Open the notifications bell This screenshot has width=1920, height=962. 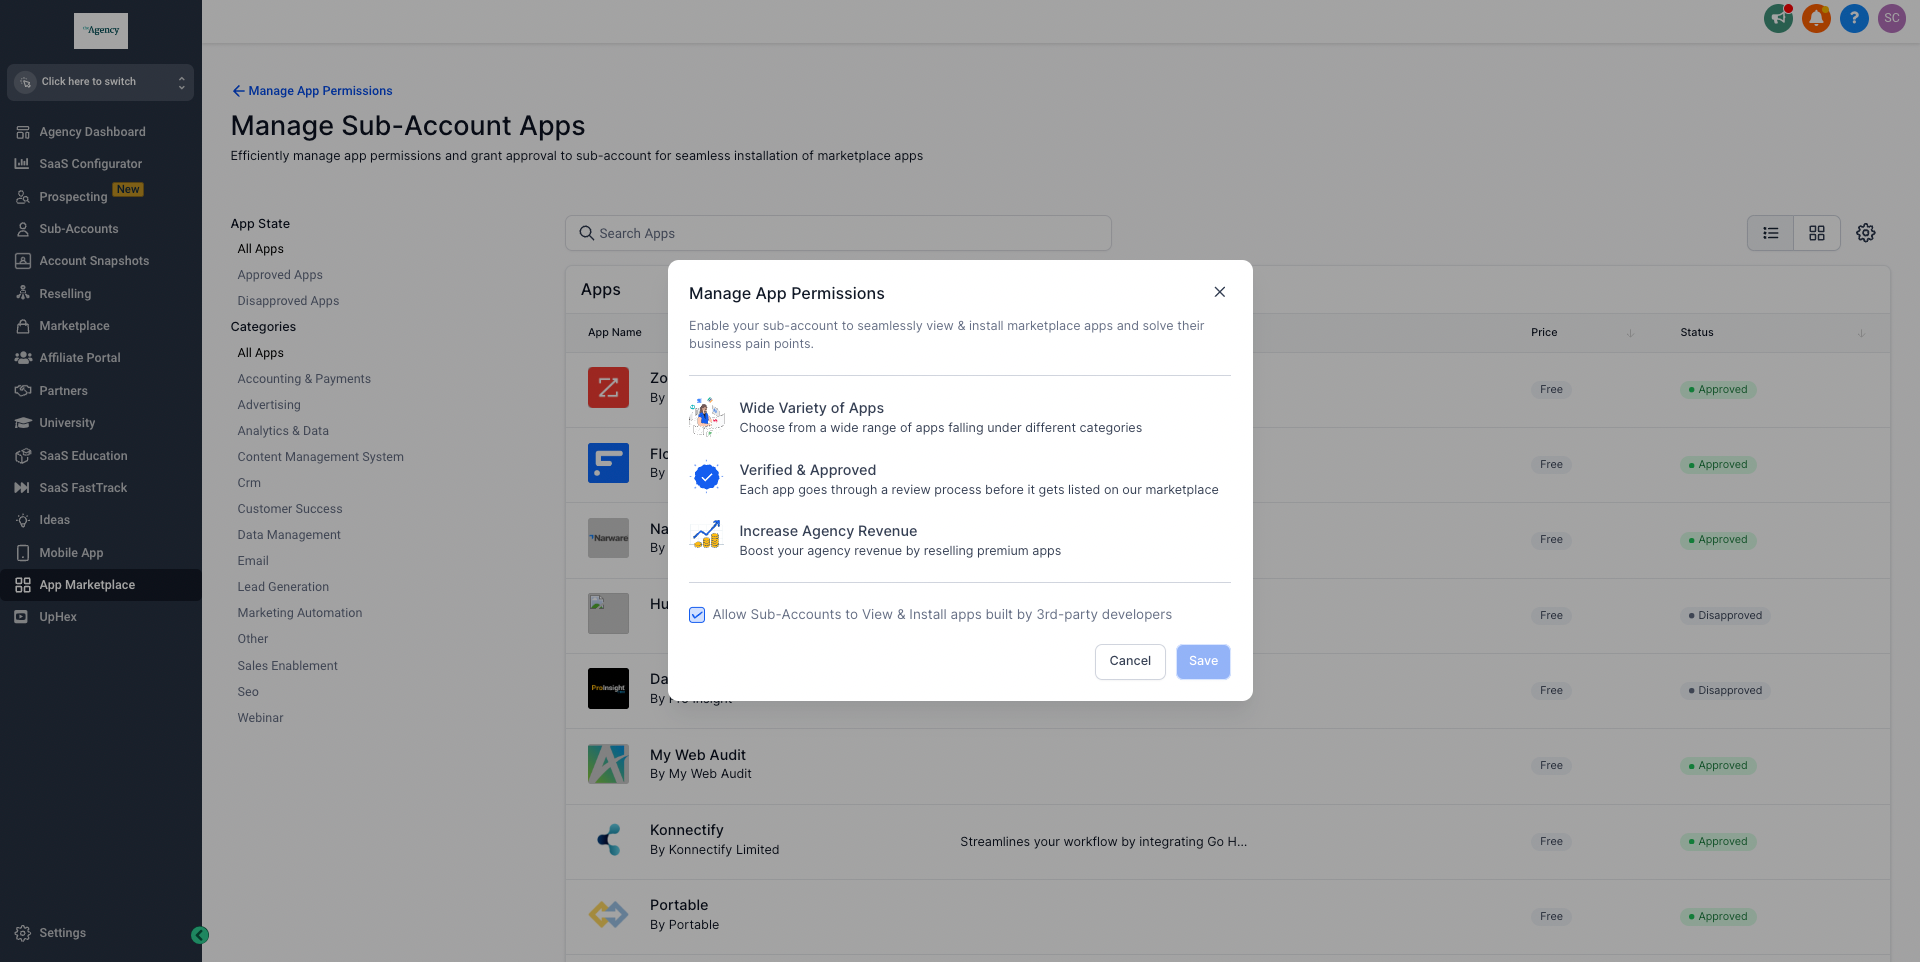(x=1816, y=18)
